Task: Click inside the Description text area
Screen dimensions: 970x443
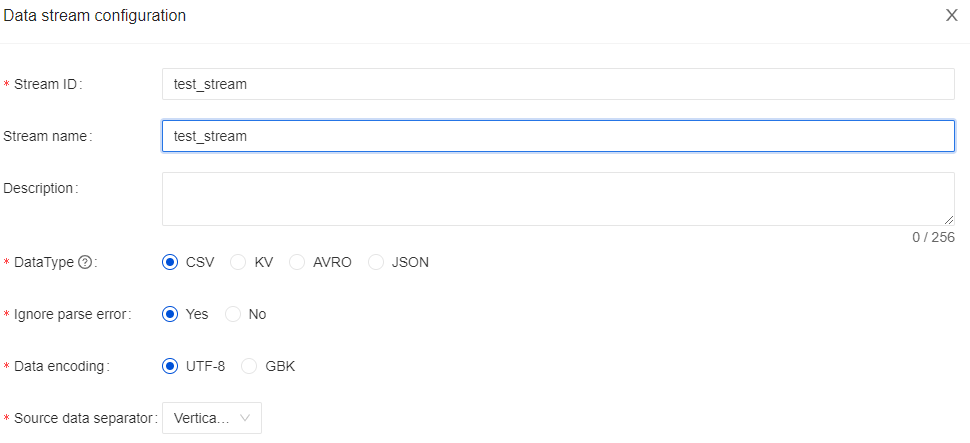Action: click(x=558, y=198)
